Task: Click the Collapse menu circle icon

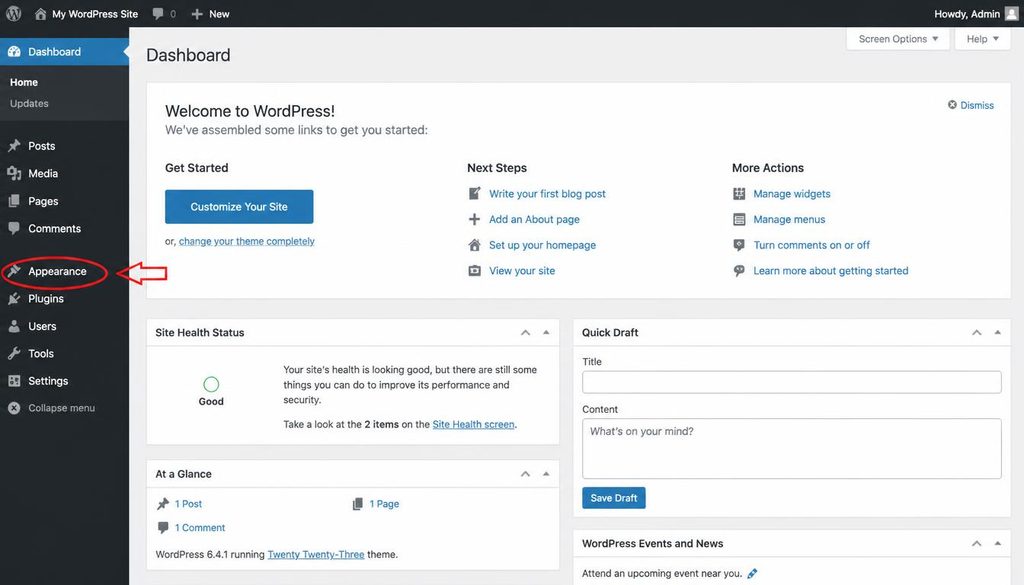Action: pyautogui.click(x=14, y=408)
